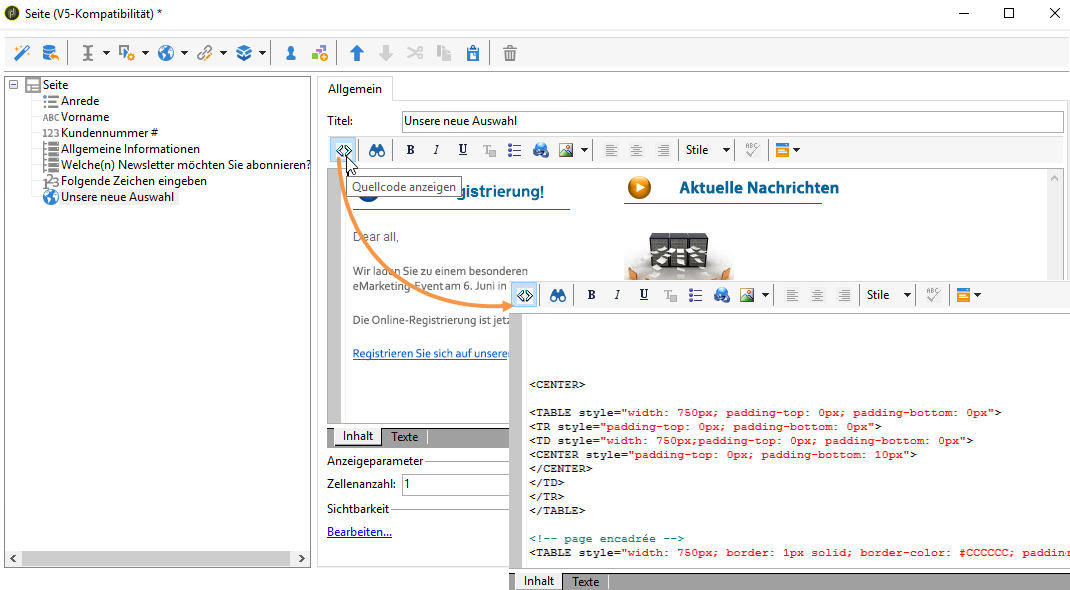Click the database restore icon in main toolbar

pyautogui.click(x=50, y=53)
